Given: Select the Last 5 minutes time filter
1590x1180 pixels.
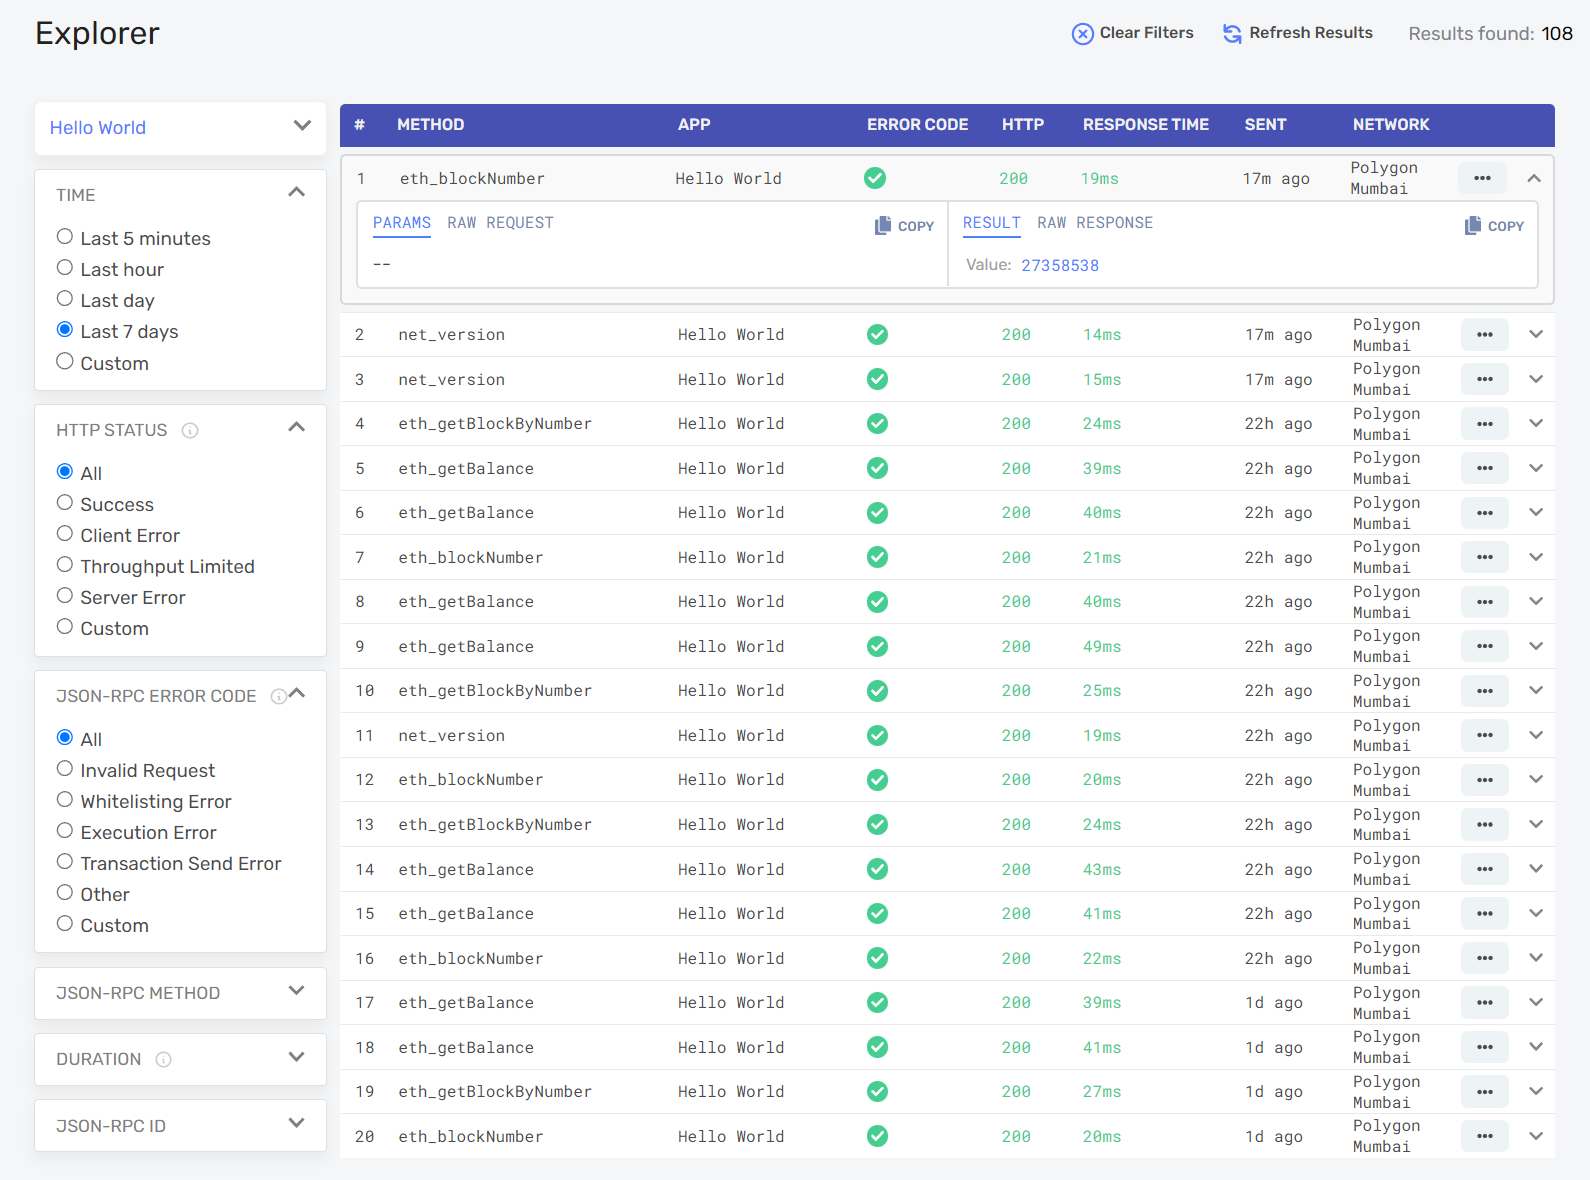Looking at the screenshot, I should pyautogui.click(x=65, y=237).
